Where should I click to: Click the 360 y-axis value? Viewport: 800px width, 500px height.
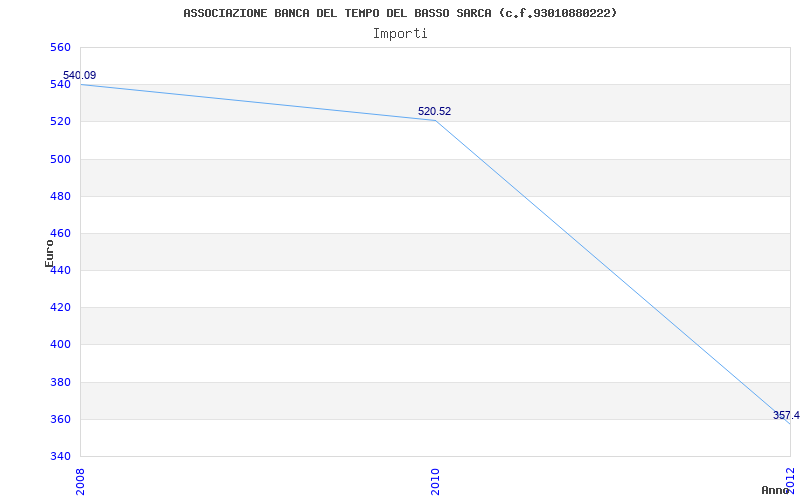60,419
